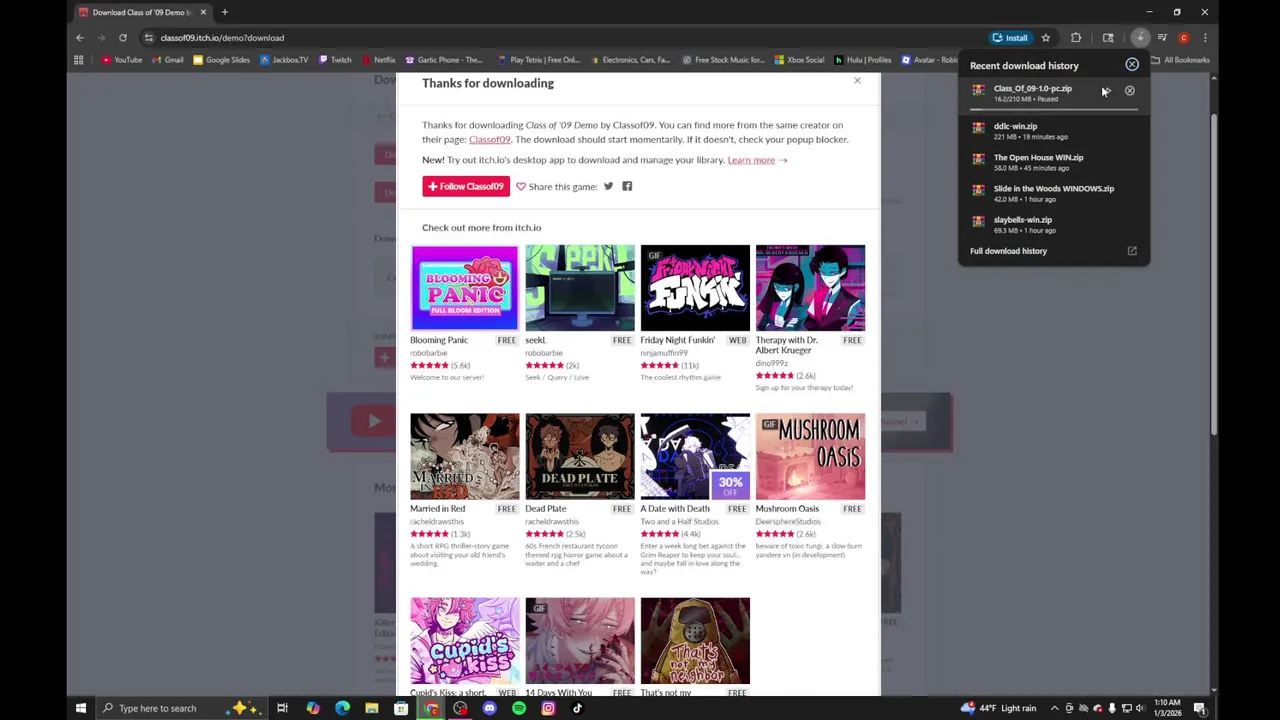Open Netflix bookmark
The image size is (1280, 720).
379,60
